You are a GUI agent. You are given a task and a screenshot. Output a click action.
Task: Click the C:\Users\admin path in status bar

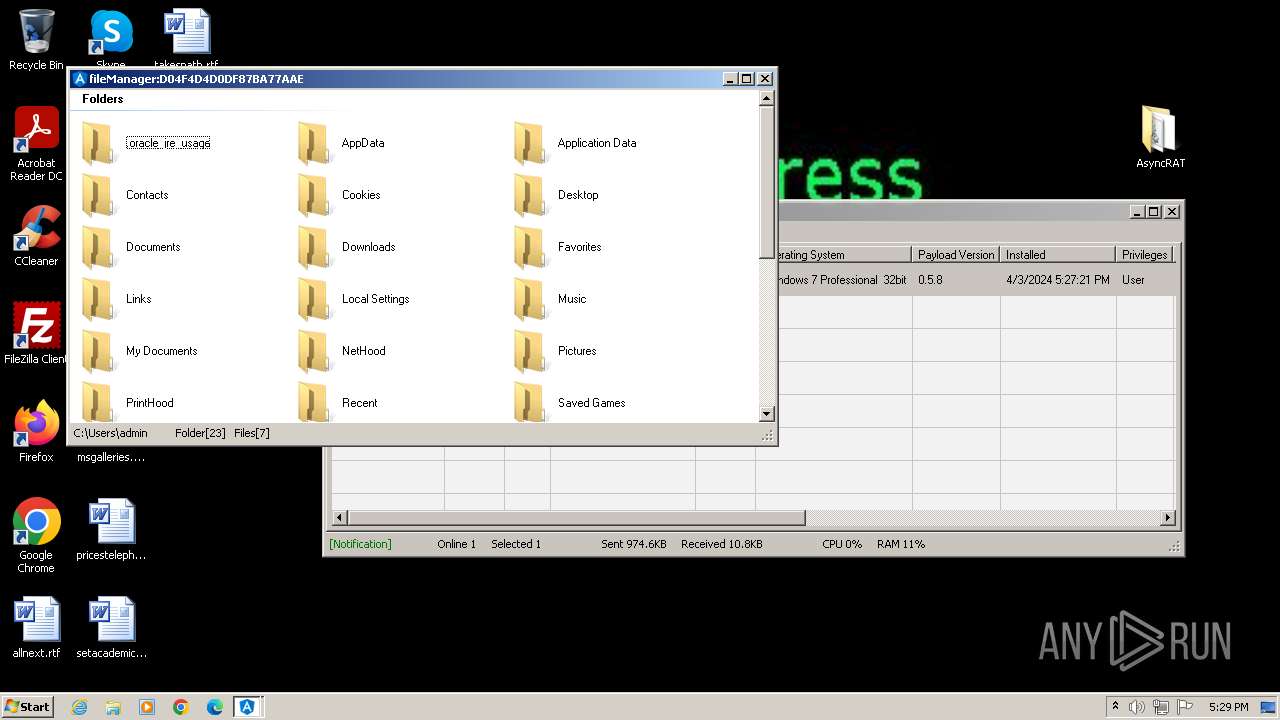[x=111, y=433]
